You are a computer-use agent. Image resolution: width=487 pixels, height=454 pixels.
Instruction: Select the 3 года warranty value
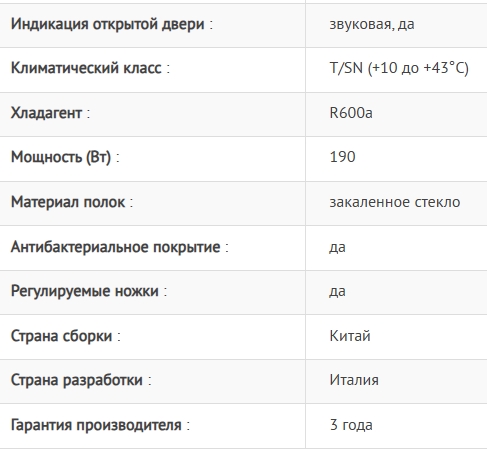click(x=351, y=425)
